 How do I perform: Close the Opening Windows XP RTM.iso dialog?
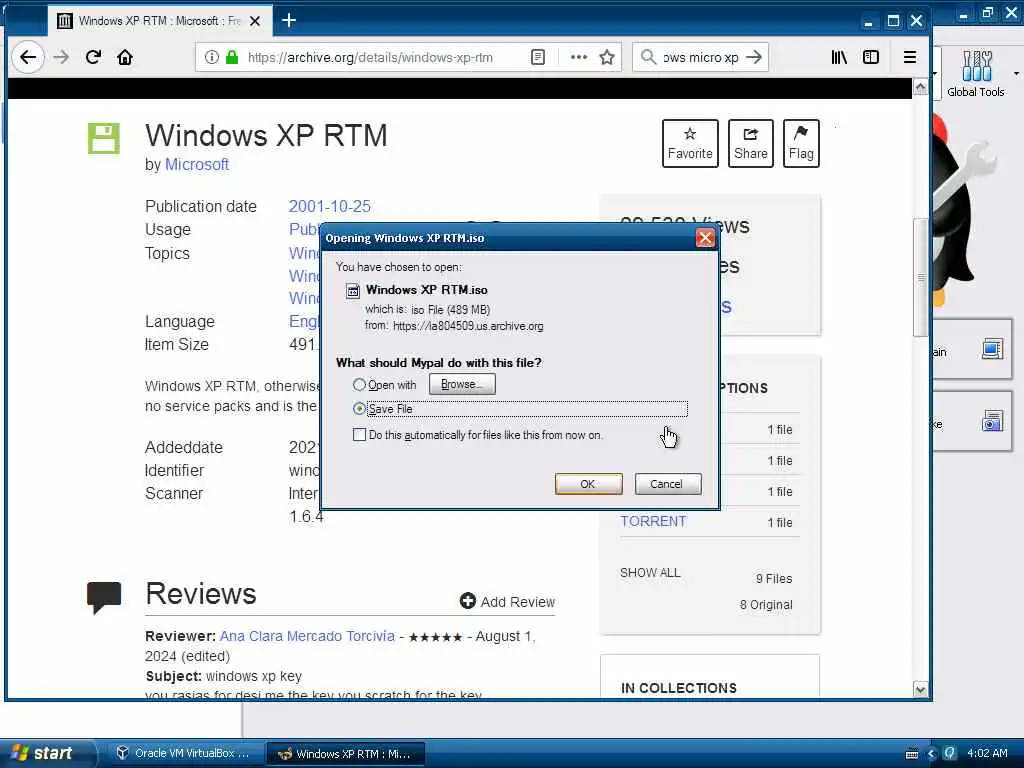705,238
